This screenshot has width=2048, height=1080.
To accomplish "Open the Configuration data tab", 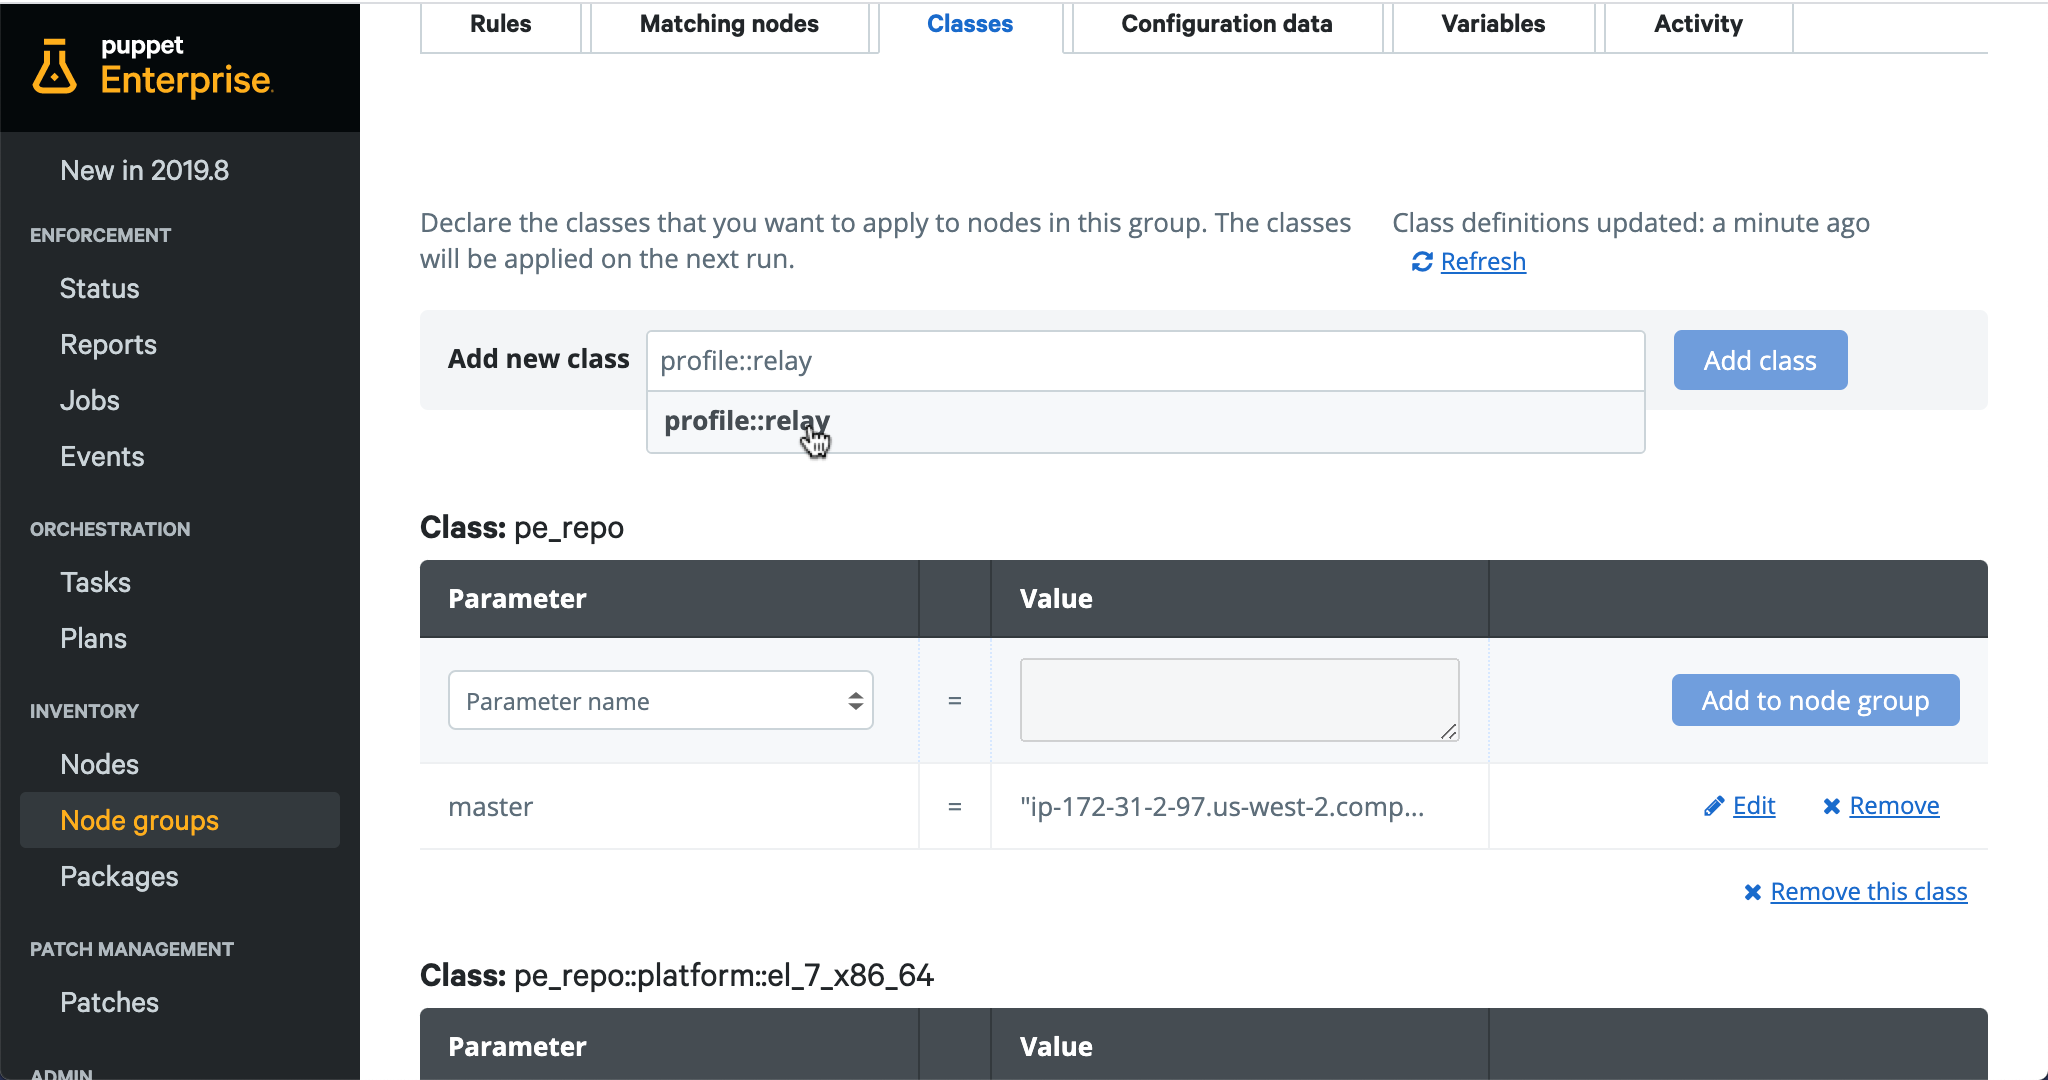I will pyautogui.click(x=1227, y=25).
